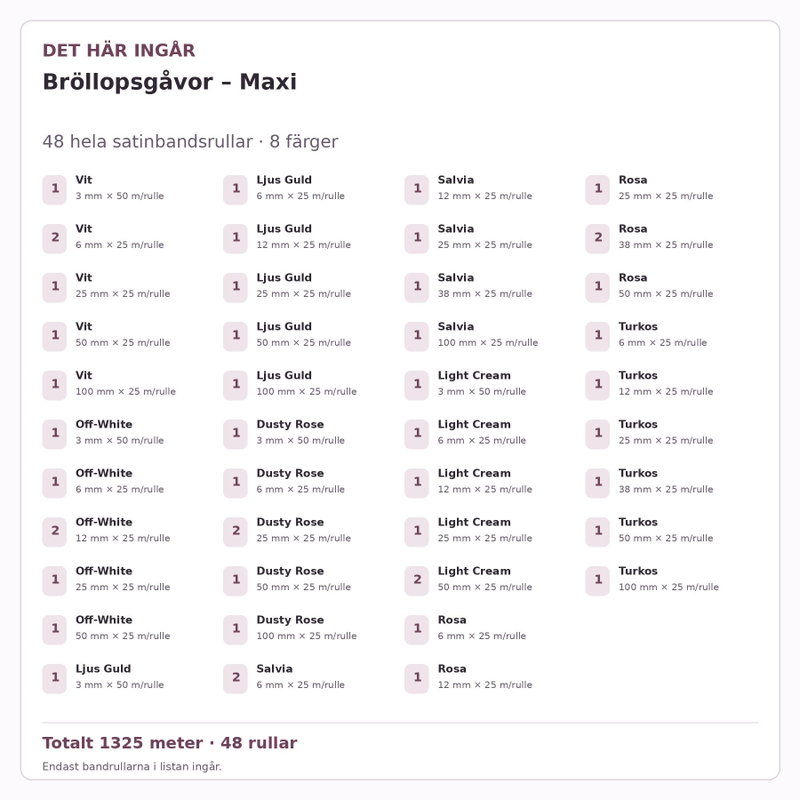Click quantity badge for Light Cream 50 mm
The width and height of the screenshot is (800, 800).
(417, 581)
